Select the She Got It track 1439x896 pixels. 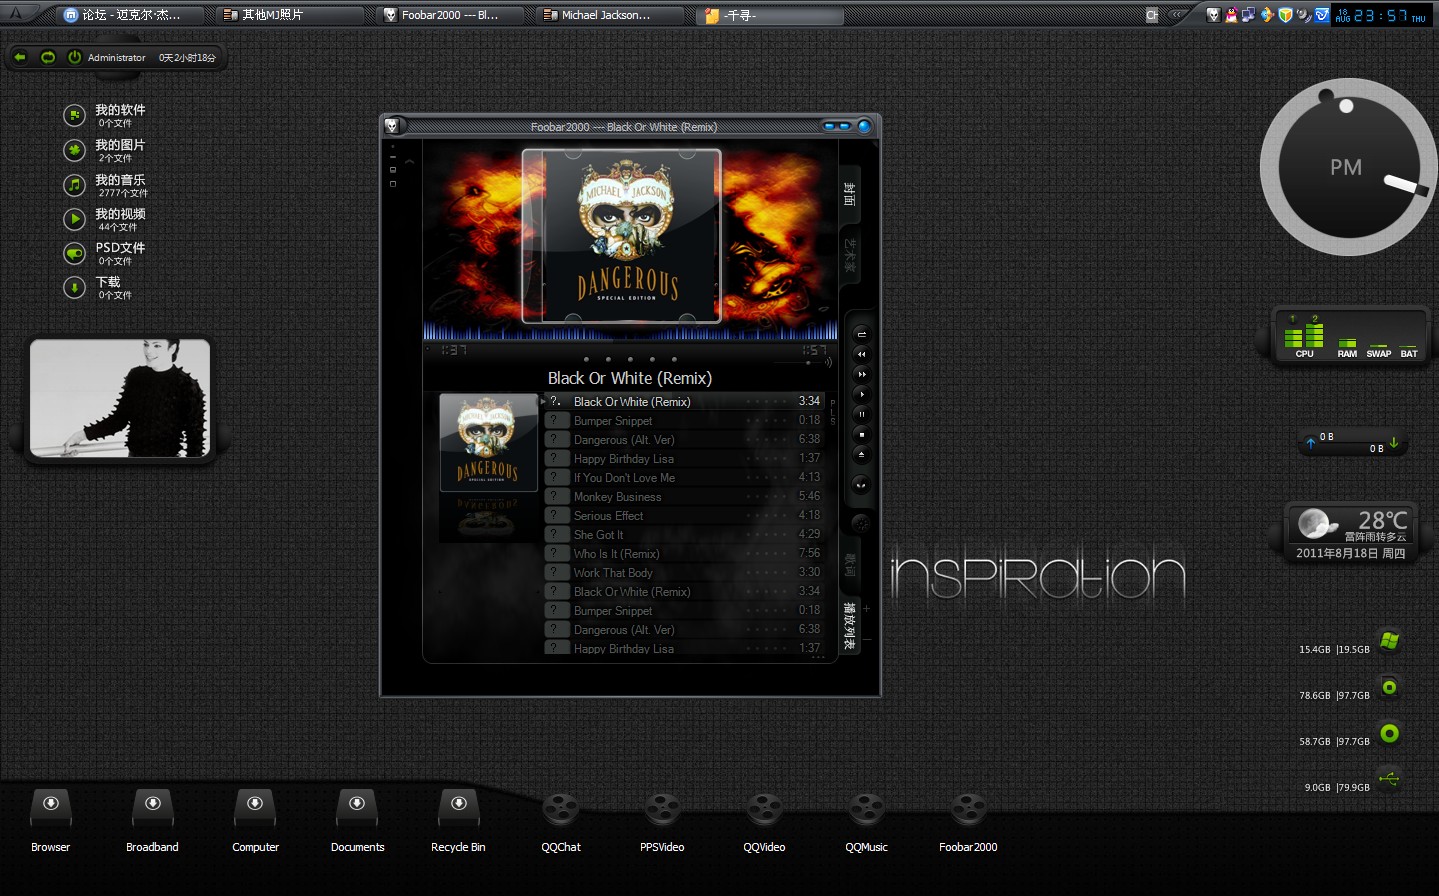tap(683, 535)
